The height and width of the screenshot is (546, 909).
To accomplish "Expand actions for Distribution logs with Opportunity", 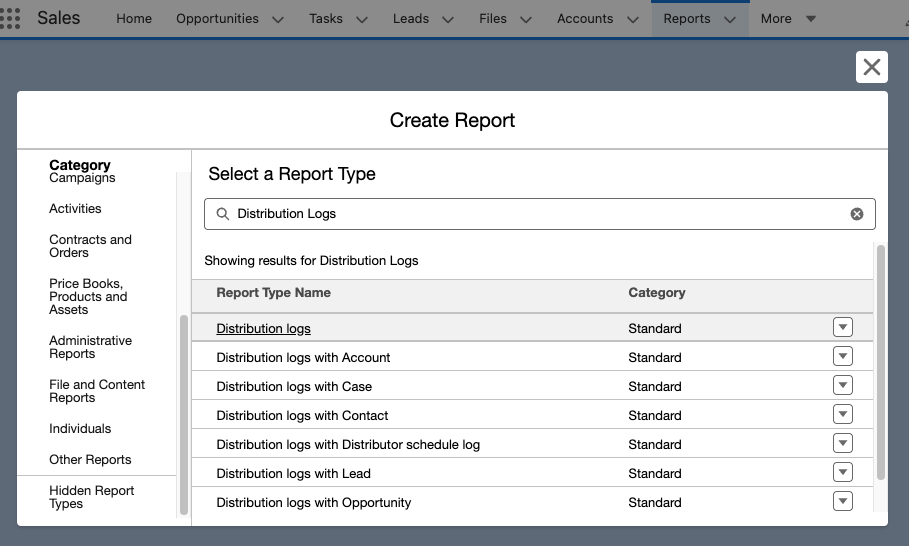I will click(842, 502).
